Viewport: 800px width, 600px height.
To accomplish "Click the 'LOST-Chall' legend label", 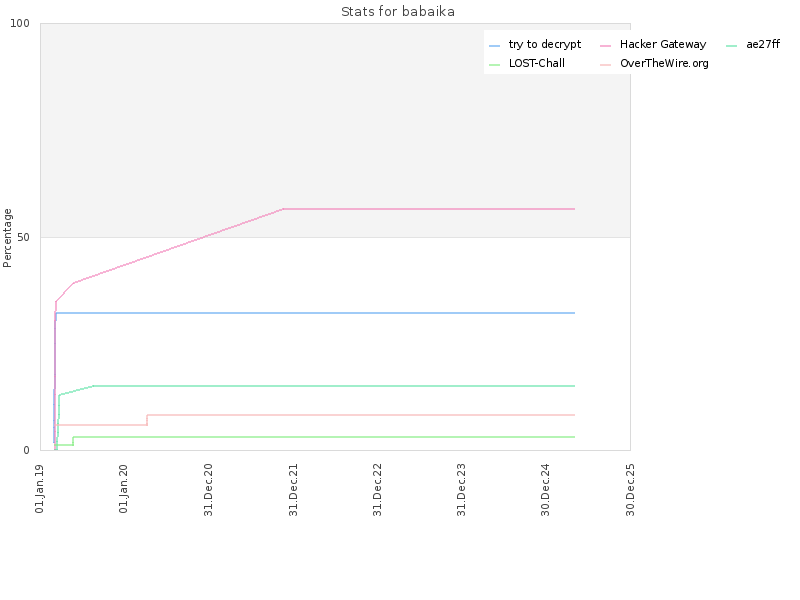I will point(537,63).
